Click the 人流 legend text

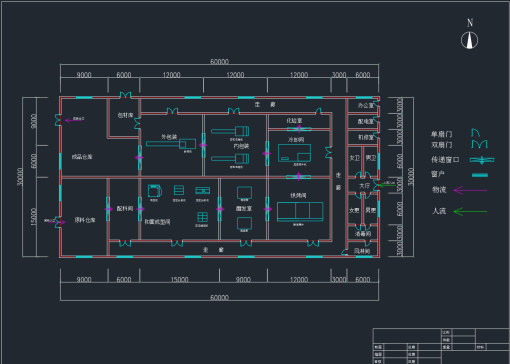(439, 211)
